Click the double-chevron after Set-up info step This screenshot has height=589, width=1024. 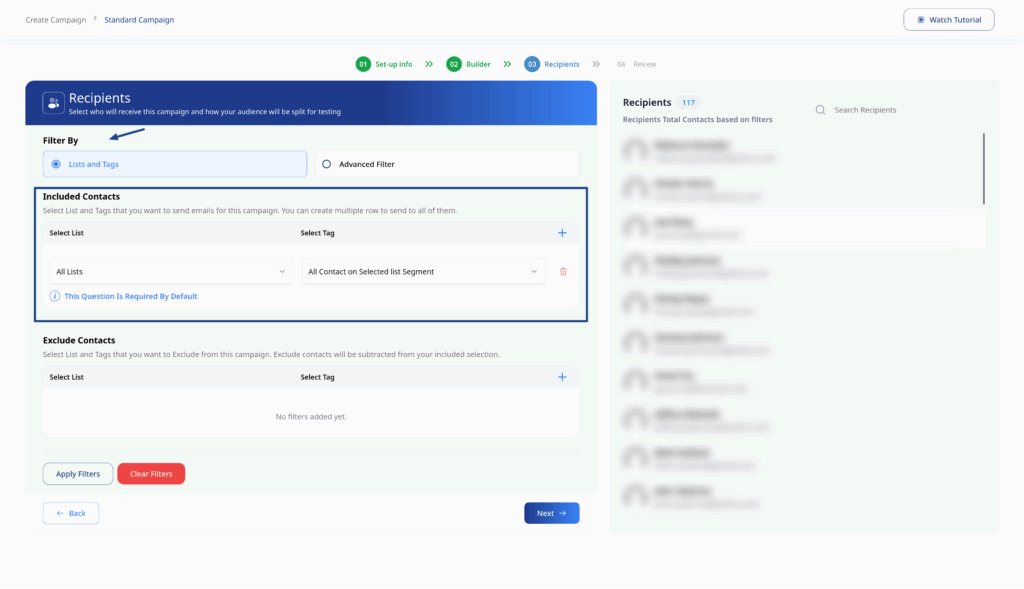(x=429, y=64)
